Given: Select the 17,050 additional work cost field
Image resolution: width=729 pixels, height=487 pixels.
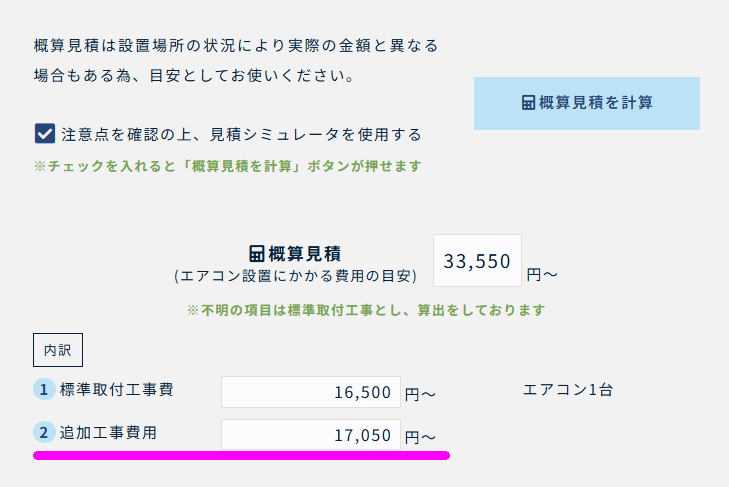Looking at the screenshot, I should pos(311,435).
